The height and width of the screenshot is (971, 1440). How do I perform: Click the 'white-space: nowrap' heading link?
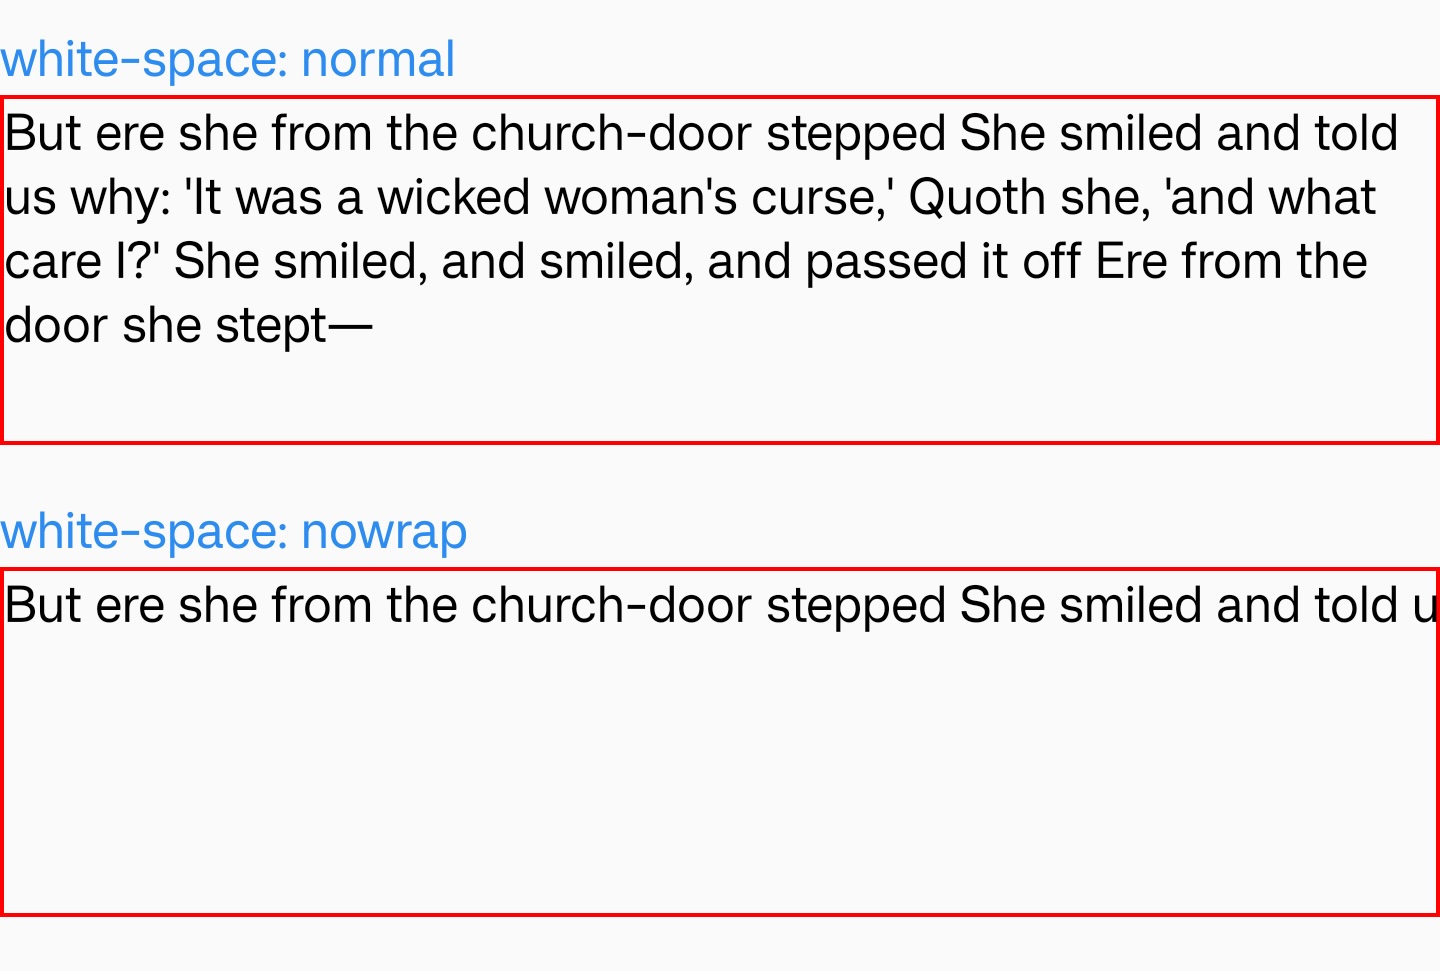[x=234, y=532]
